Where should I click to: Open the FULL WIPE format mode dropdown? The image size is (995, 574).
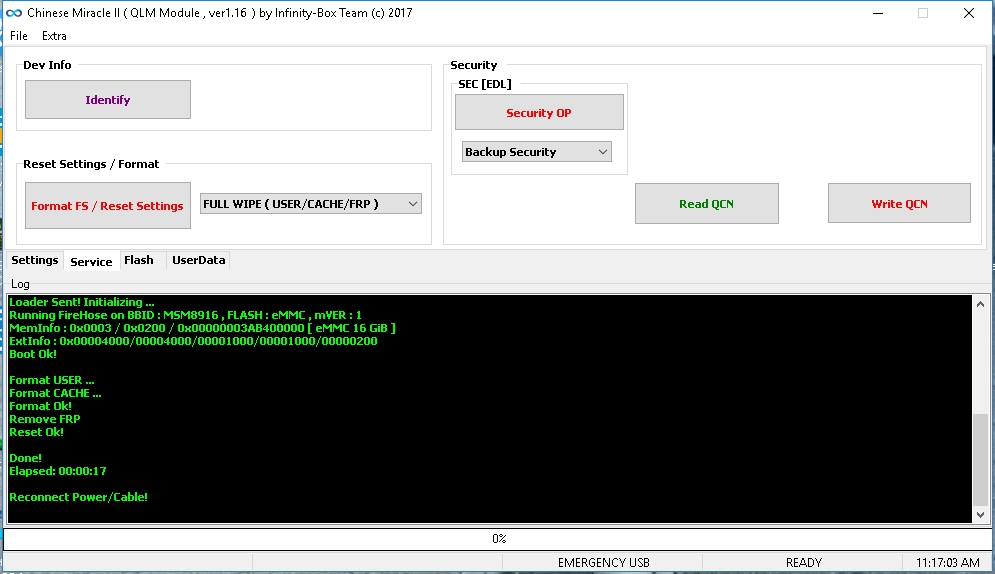point(311,204)
